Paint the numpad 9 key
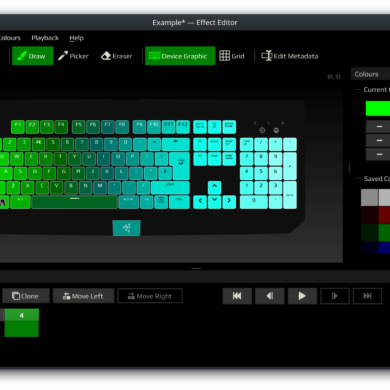390x390 pixels. point(275,159)
